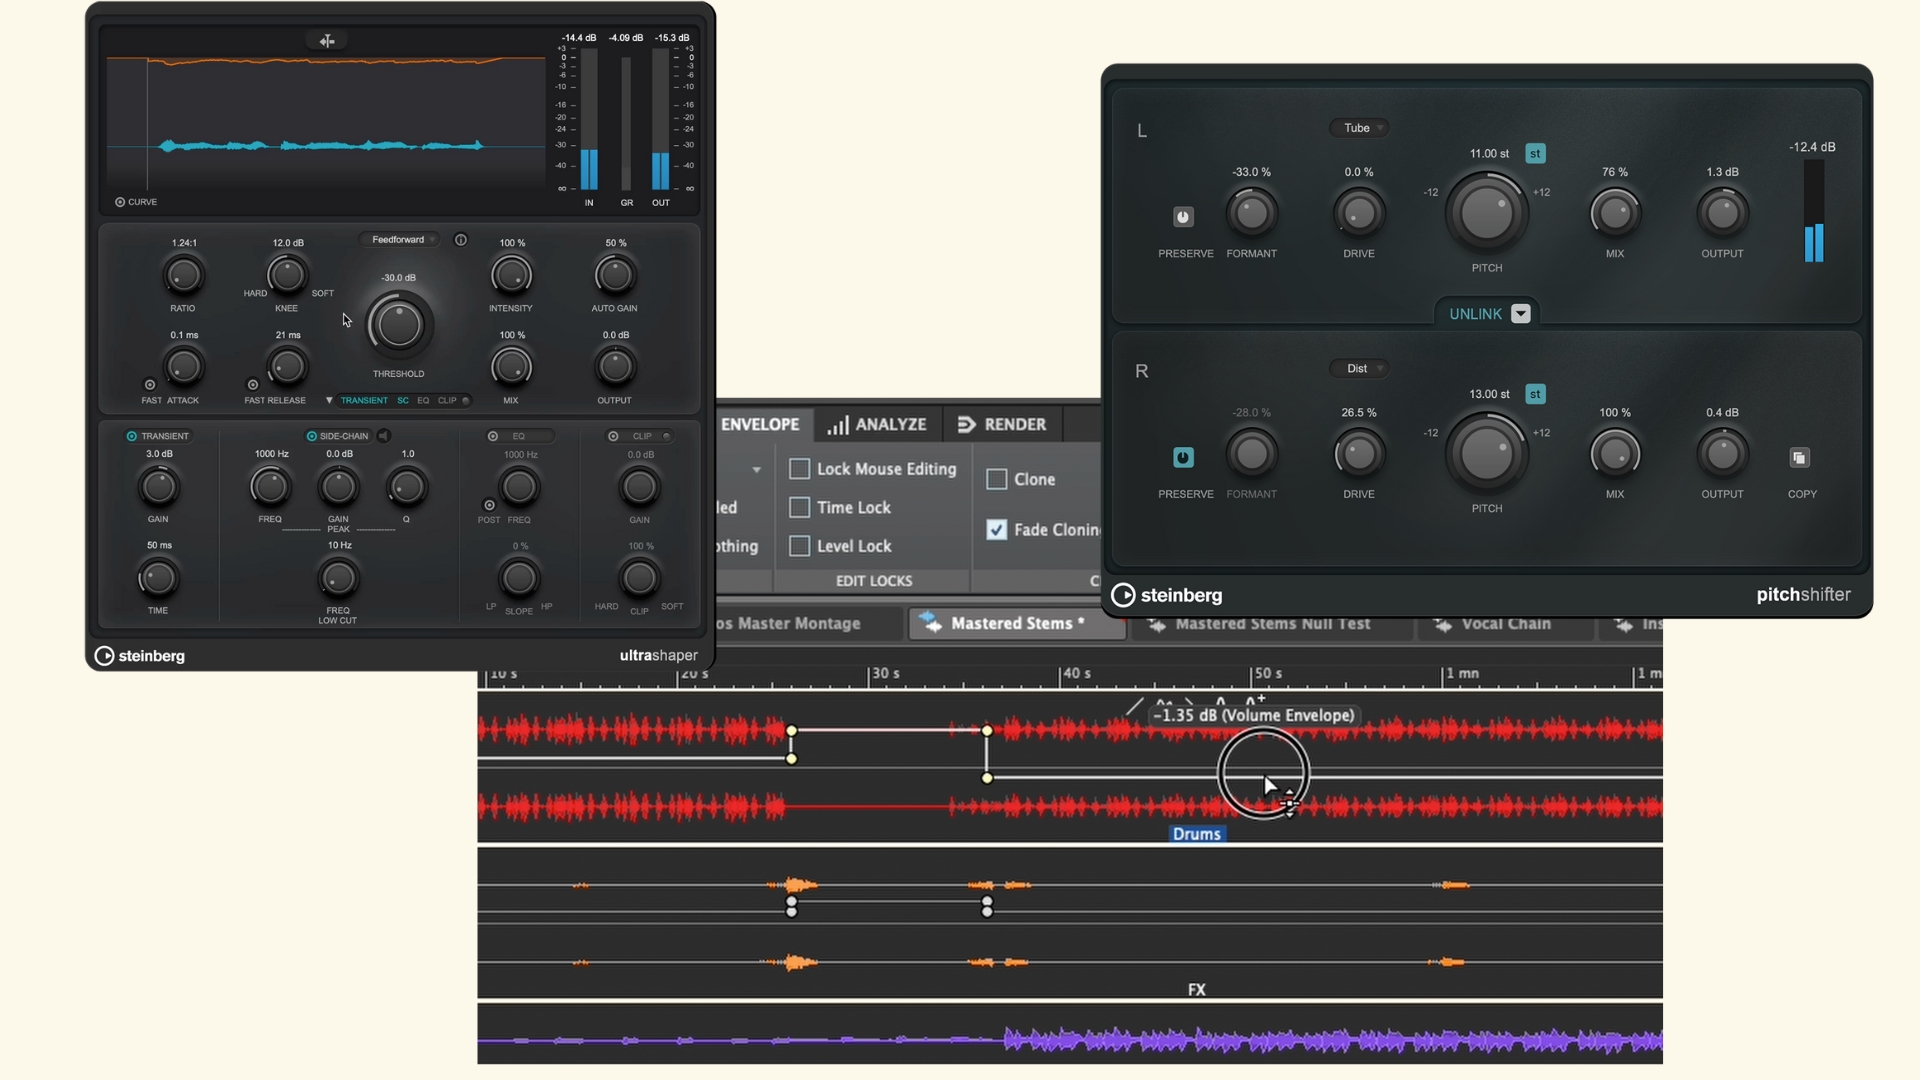Toggle the L channel PRESERVE formant button
This screenshot has height=1080, width=1920.
[x=1183, y=217]
